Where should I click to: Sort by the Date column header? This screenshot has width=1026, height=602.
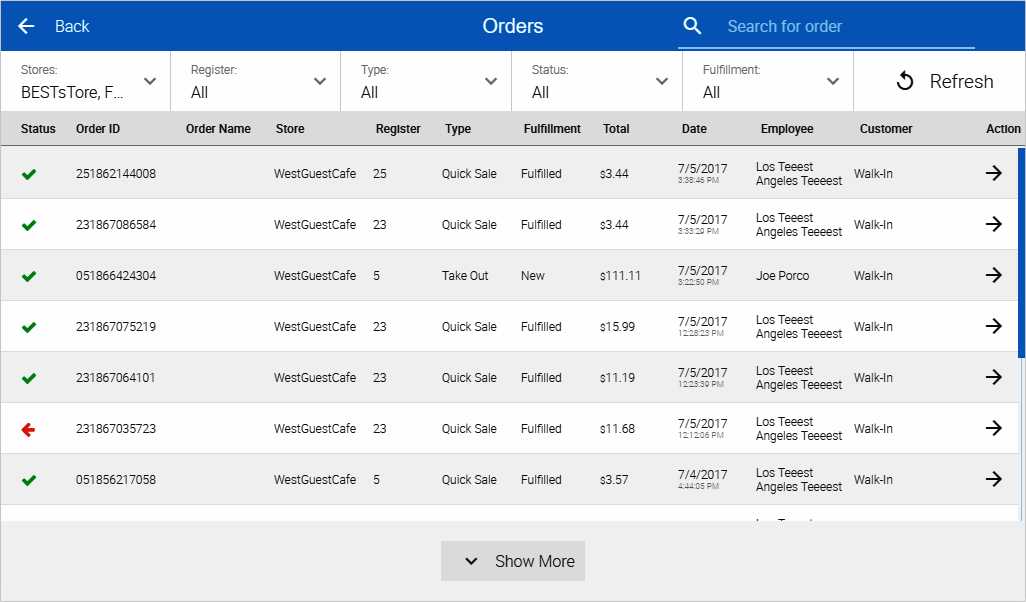click(x=694, y=129)
